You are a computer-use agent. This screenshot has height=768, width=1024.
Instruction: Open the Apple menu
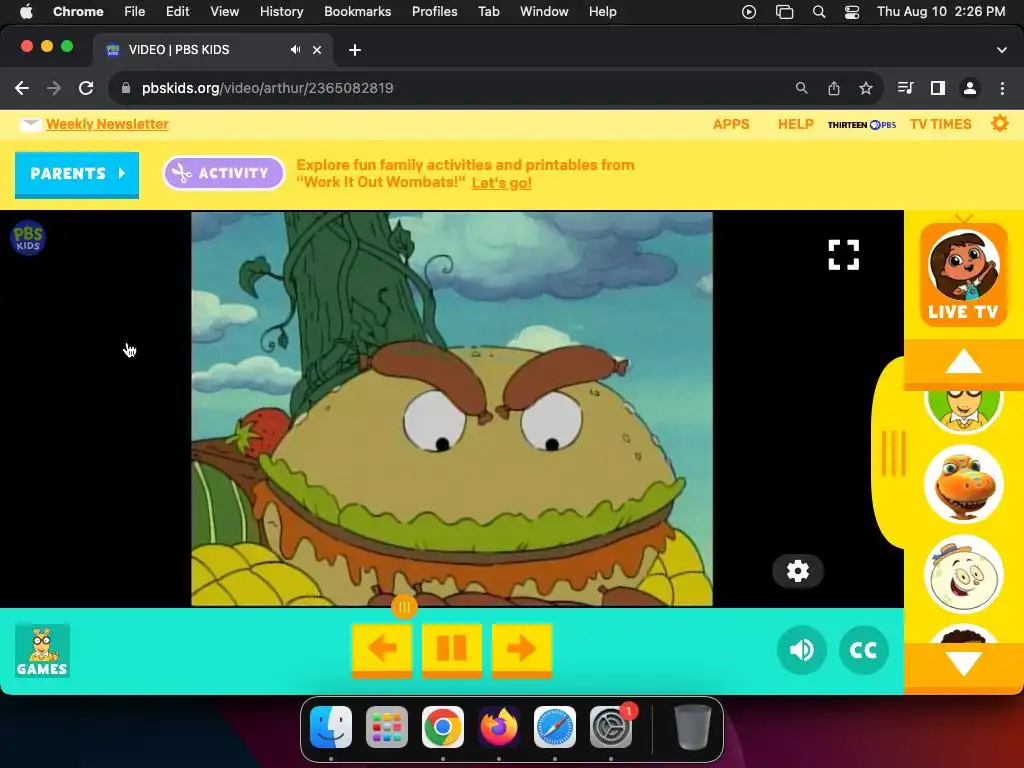click(26, 11)
